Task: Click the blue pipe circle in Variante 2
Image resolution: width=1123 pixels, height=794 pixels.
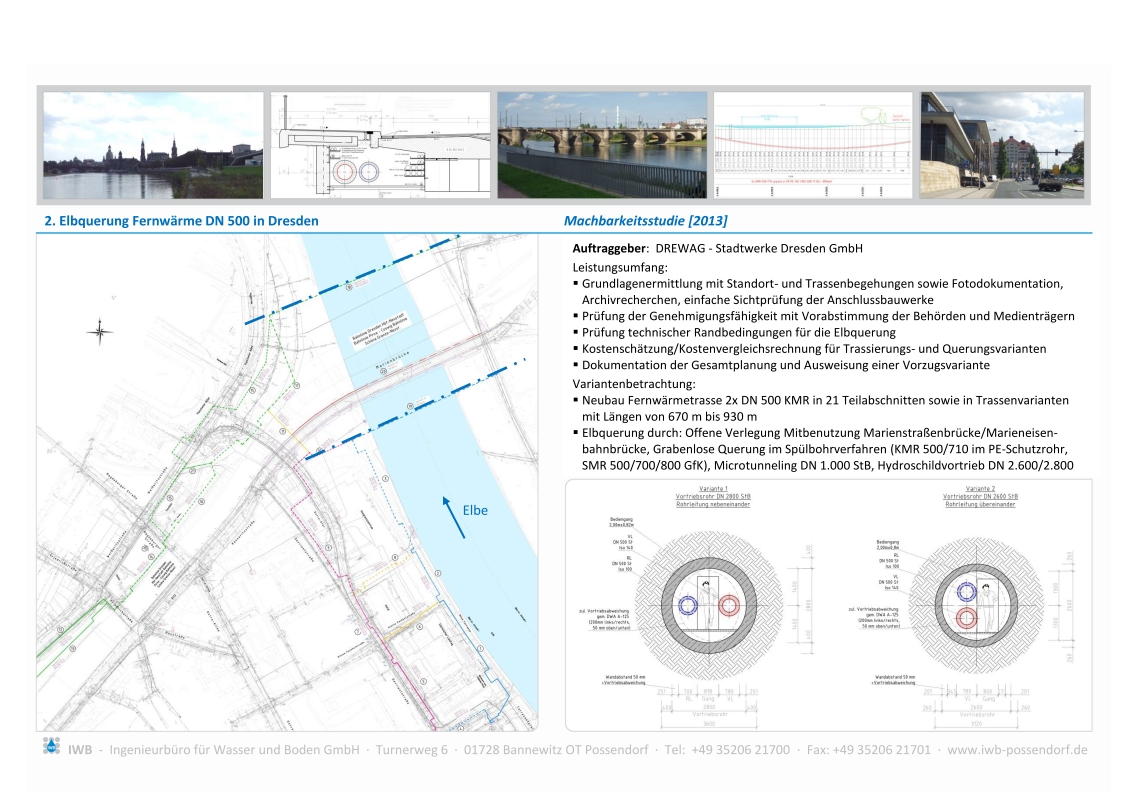Action: pos(967,593)
